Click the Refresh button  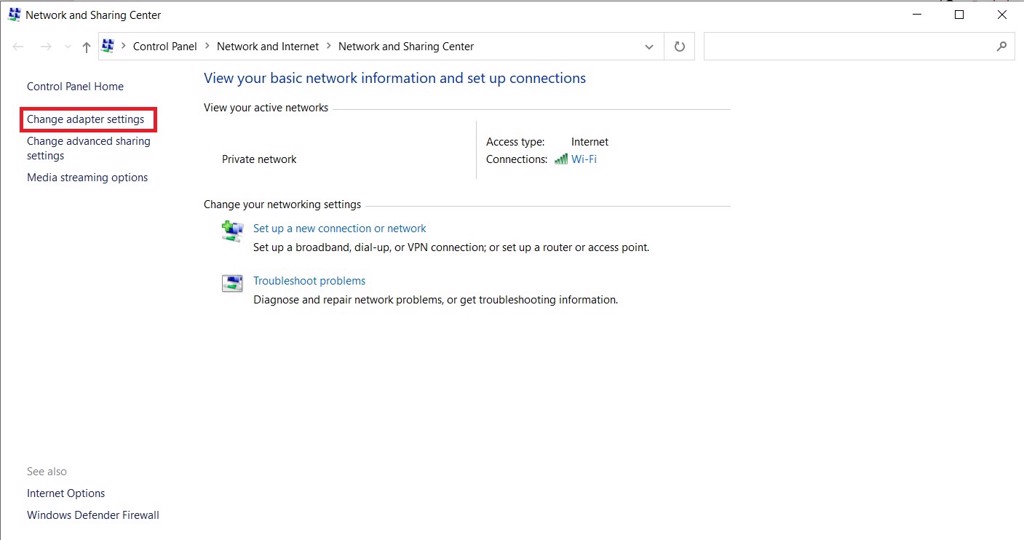(x=680, y=46)
